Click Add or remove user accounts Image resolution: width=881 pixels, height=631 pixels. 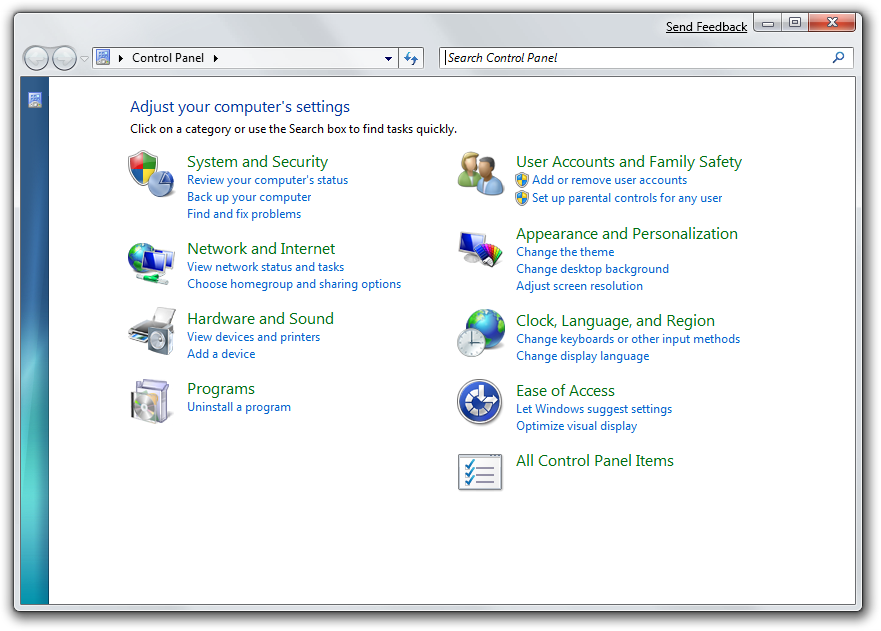tap(609, 180)
